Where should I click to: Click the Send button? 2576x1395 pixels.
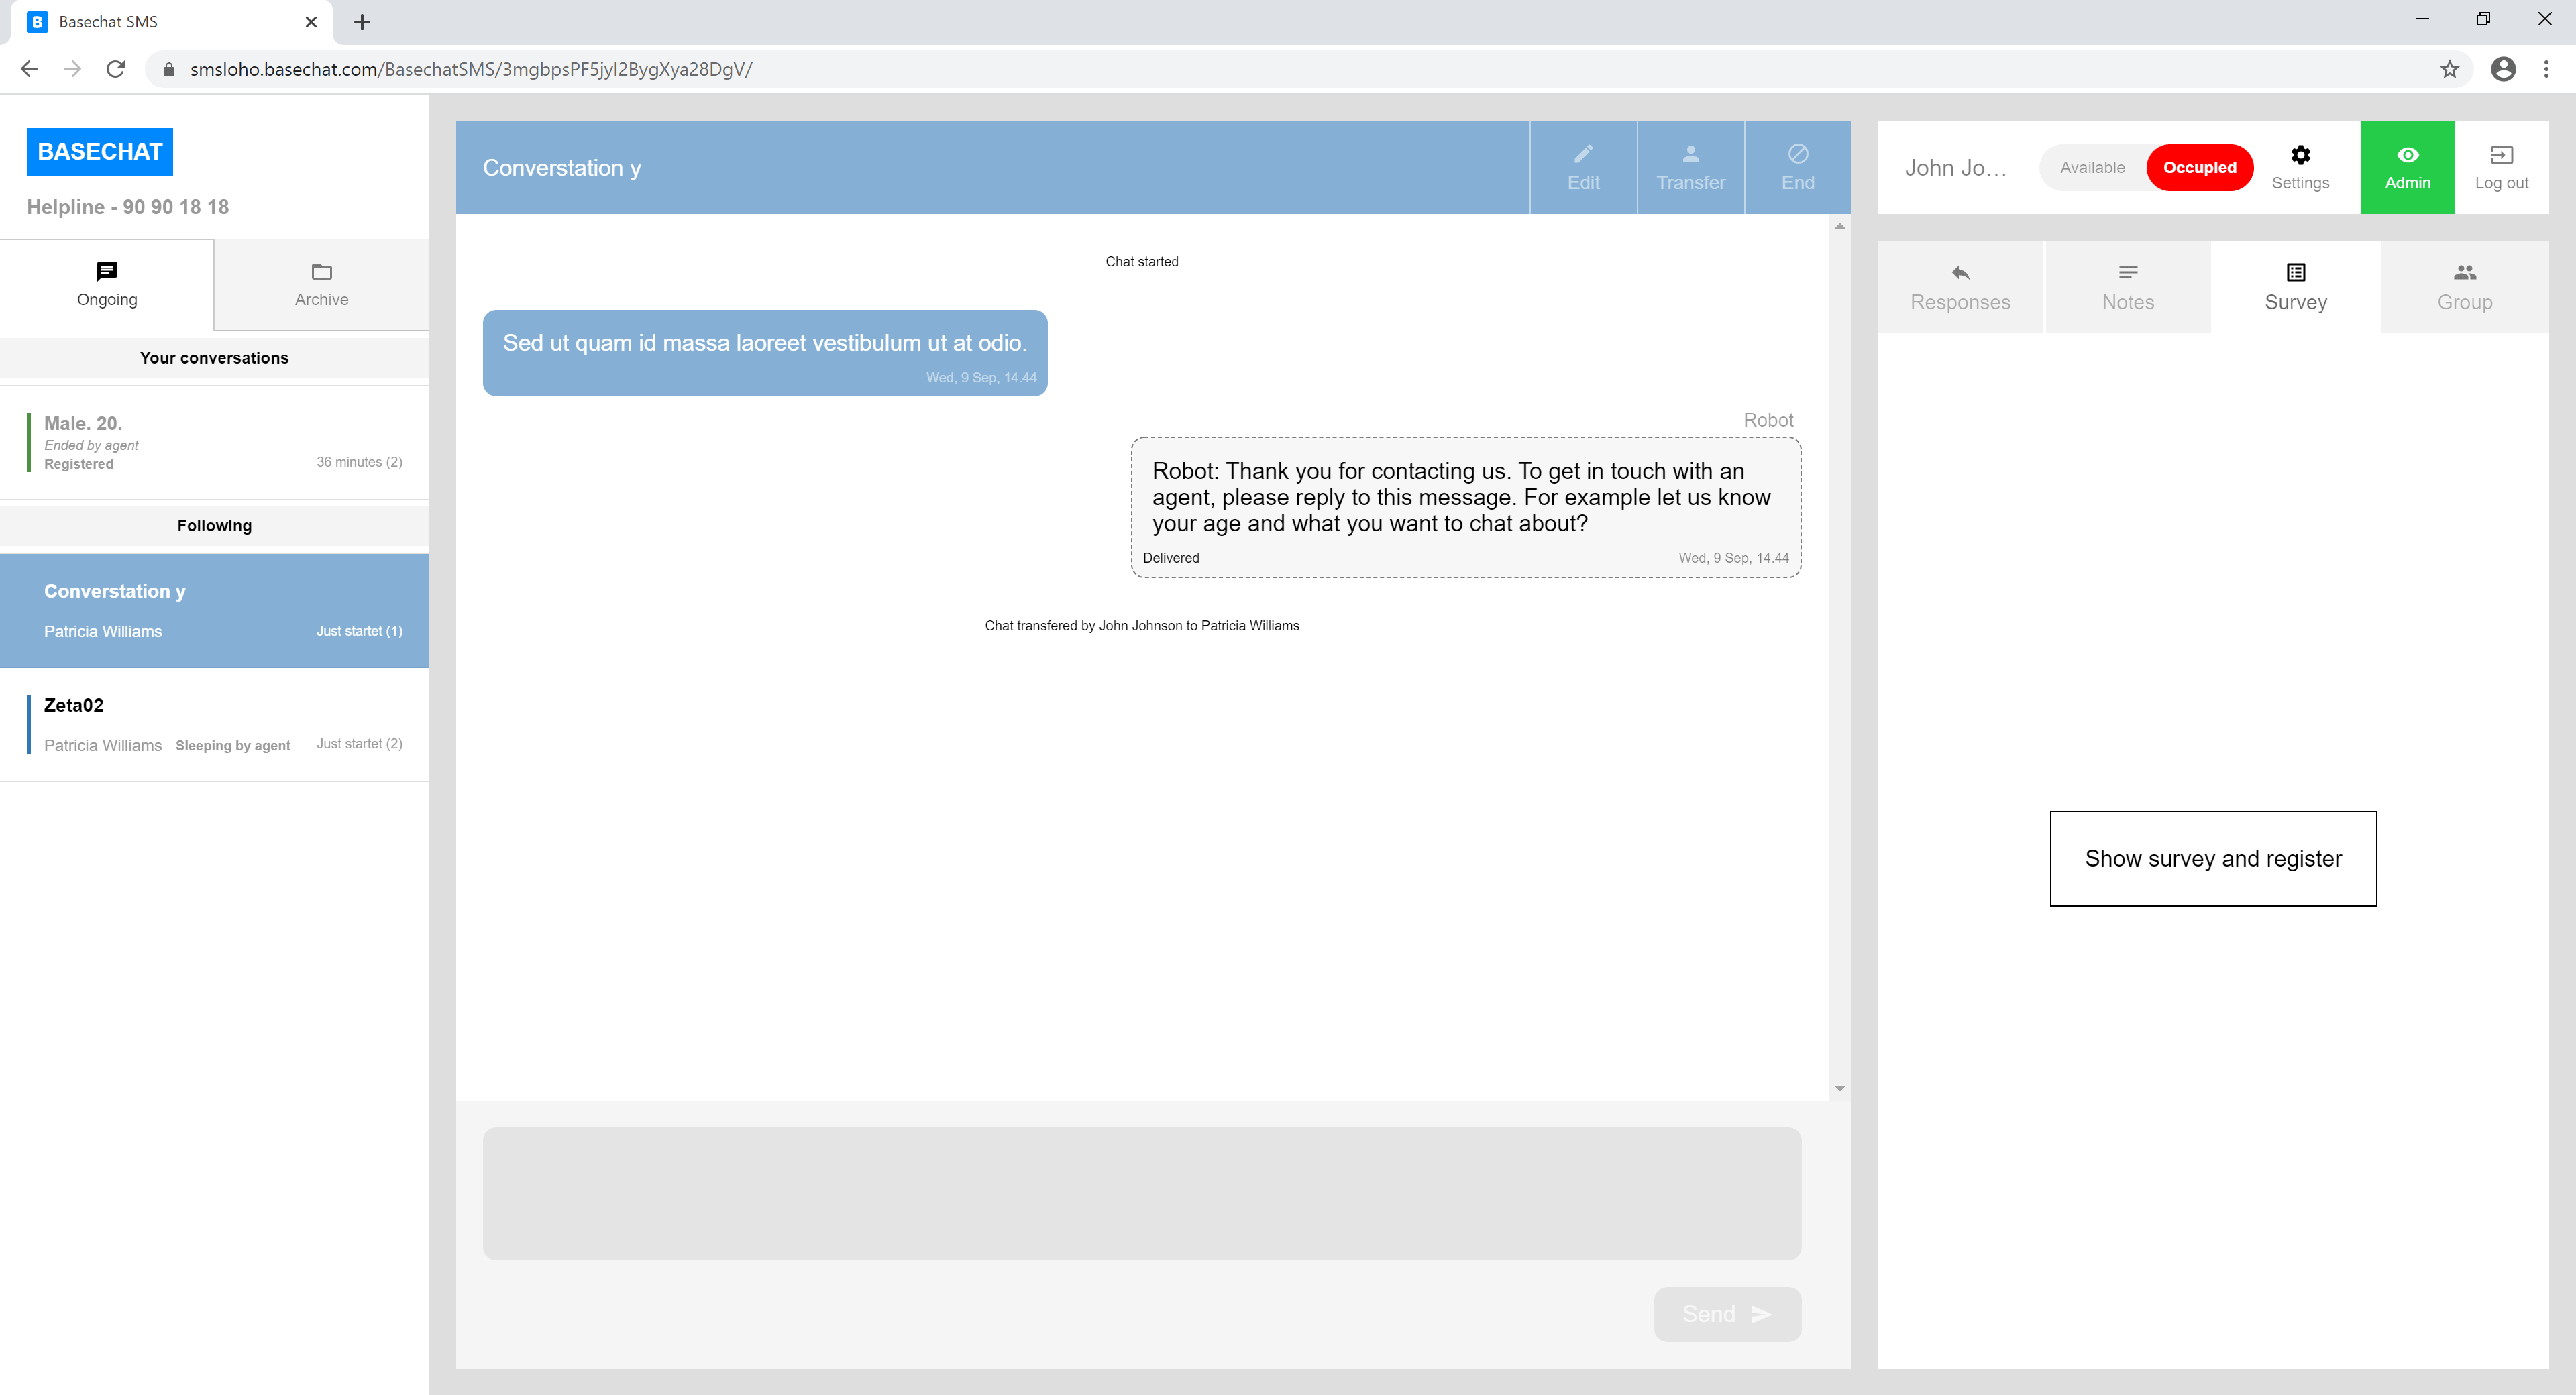pos(1727,1314)
